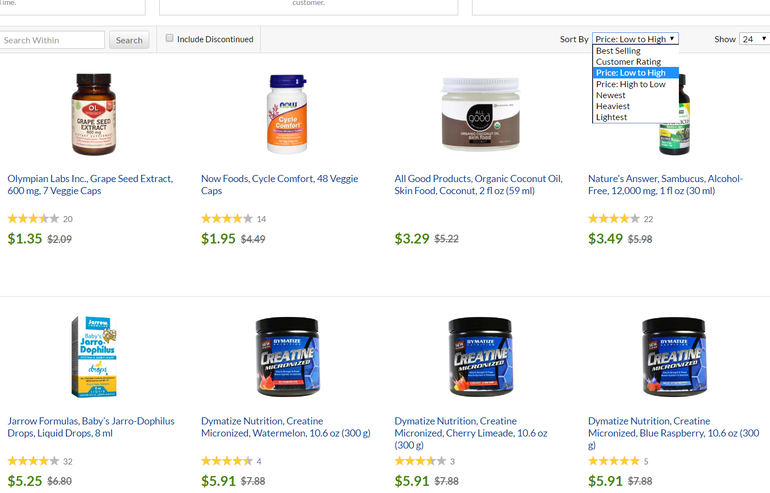Focus the Search Within input field
This screenshot has height=493, width=770.
point(52,40)
